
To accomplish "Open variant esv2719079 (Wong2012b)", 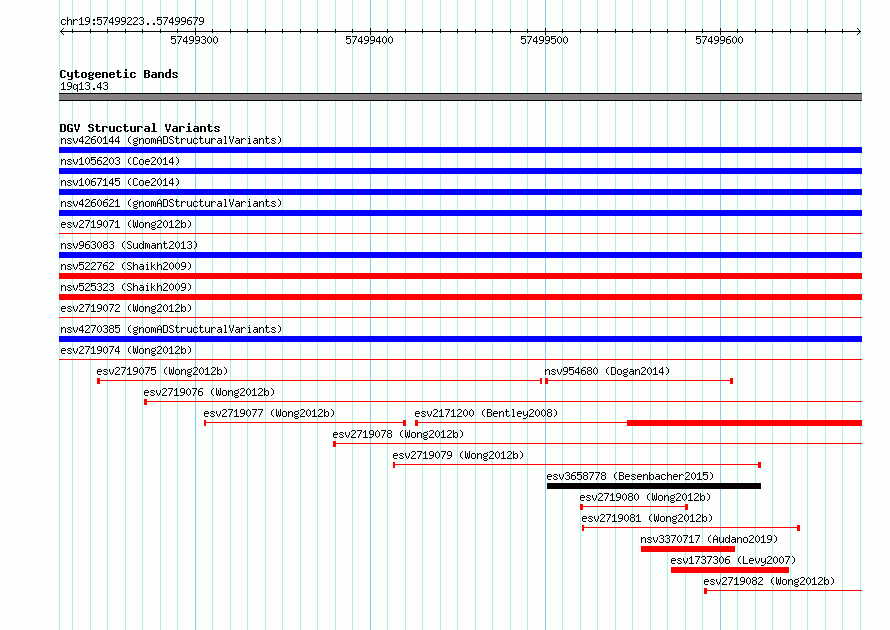I will tap(459, 455).
